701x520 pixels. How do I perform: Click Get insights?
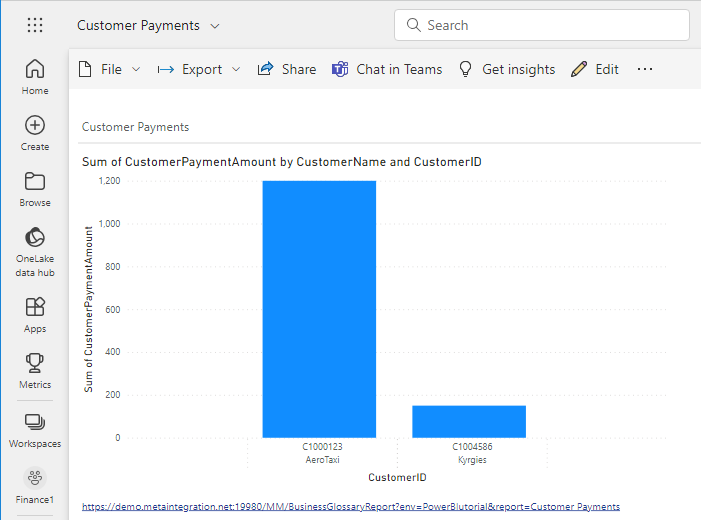click(506, 69)
